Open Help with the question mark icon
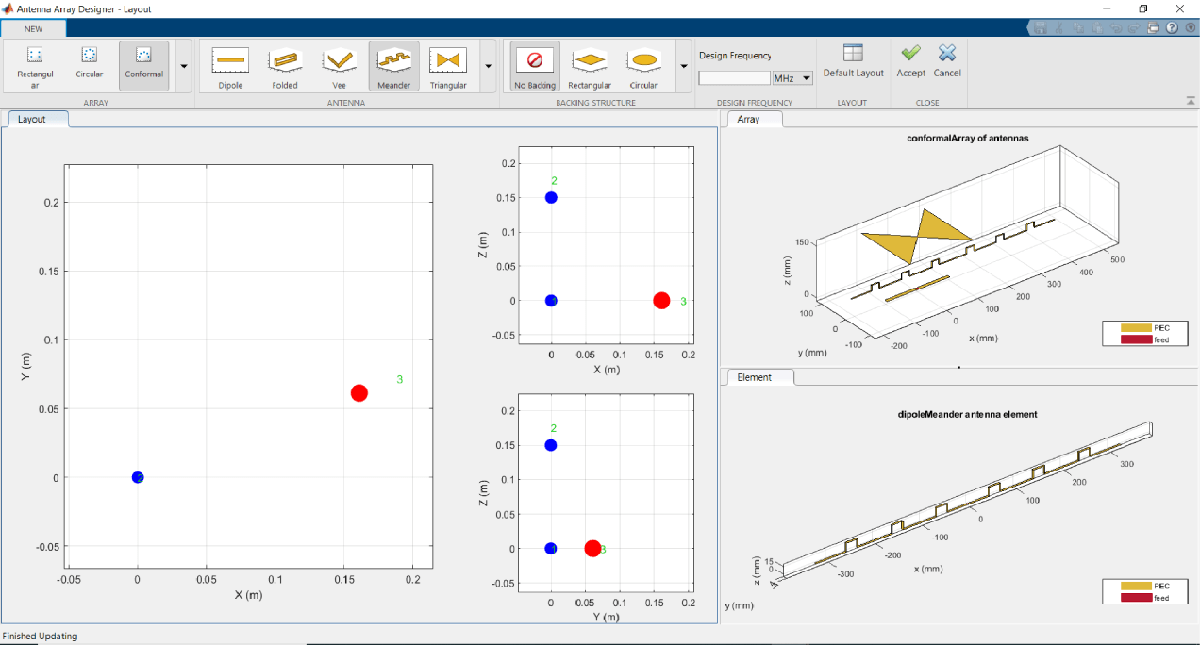Viewport: 1200px width, 645px height. [x=1171, y=28]
